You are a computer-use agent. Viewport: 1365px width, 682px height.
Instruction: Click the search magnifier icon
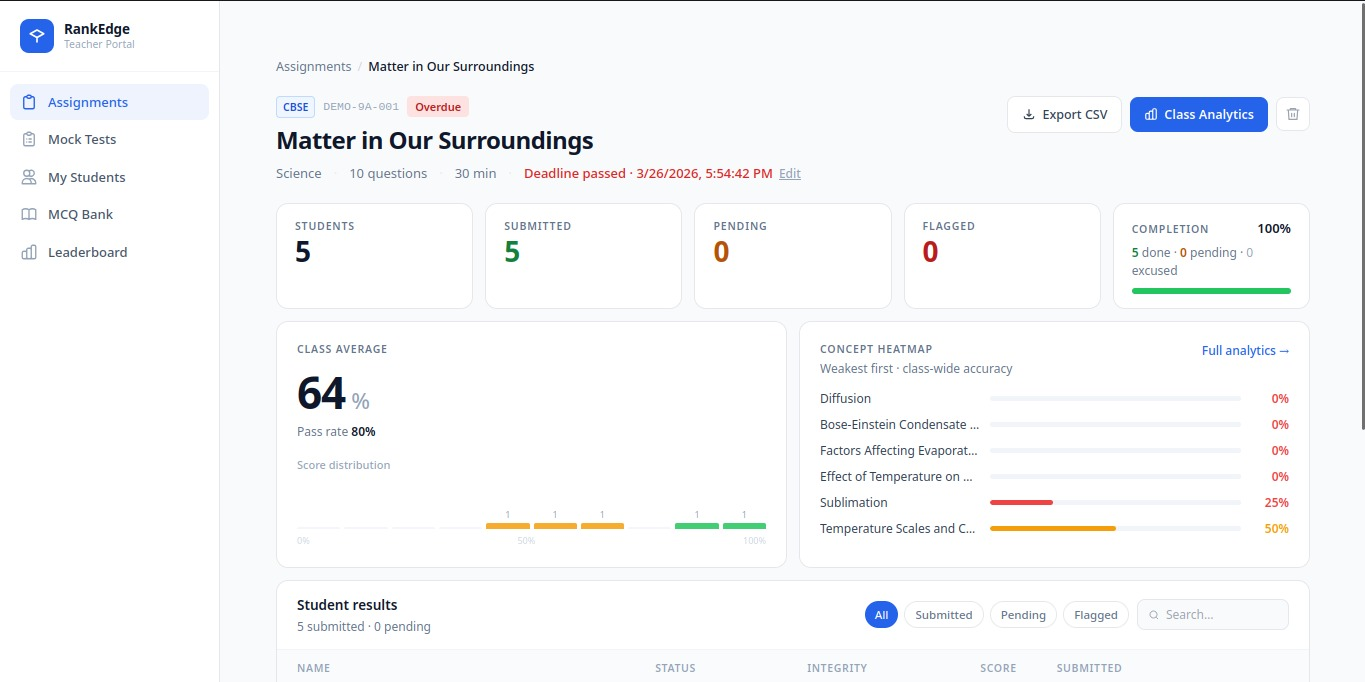(1154, 615)
